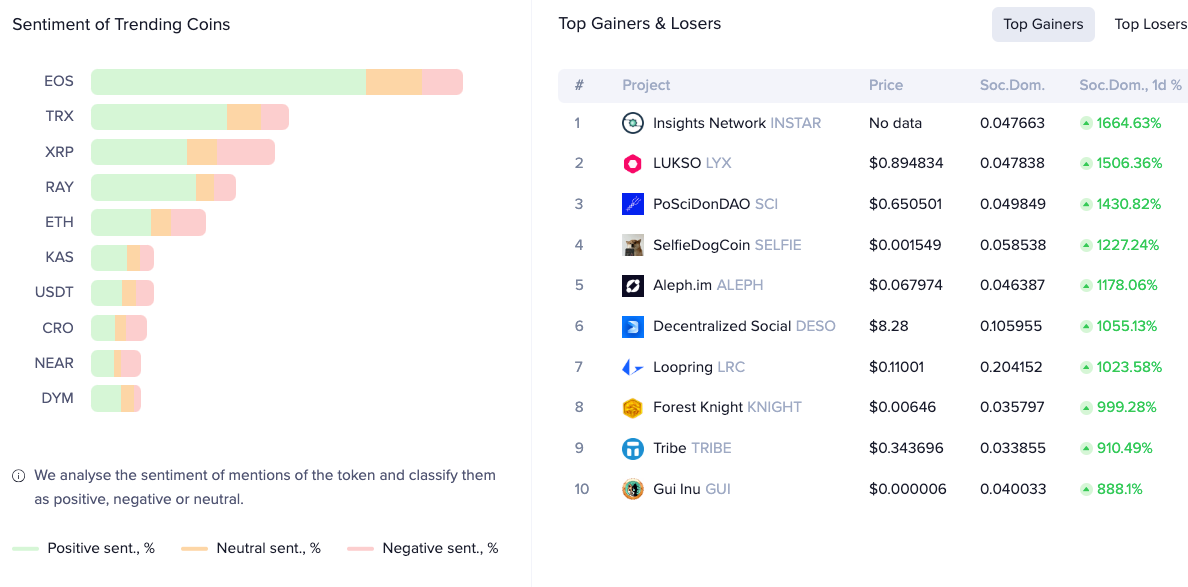Viewport: 1188px width, 587px height.
Task: Open the Gui Inu GUI project link
Action: click(692, 489)
